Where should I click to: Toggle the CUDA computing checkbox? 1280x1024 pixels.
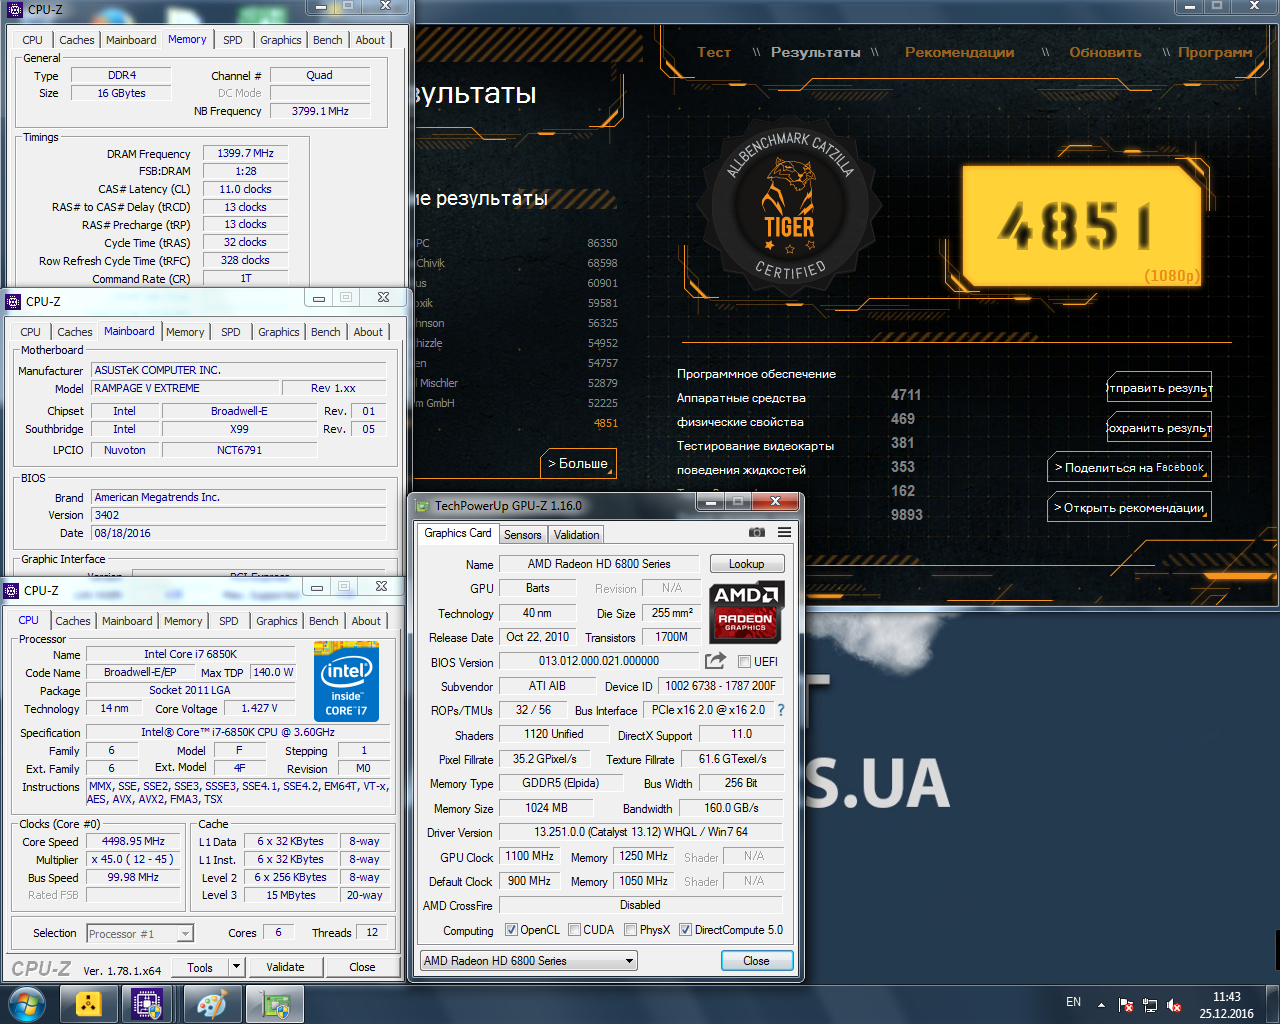(575, 930)
